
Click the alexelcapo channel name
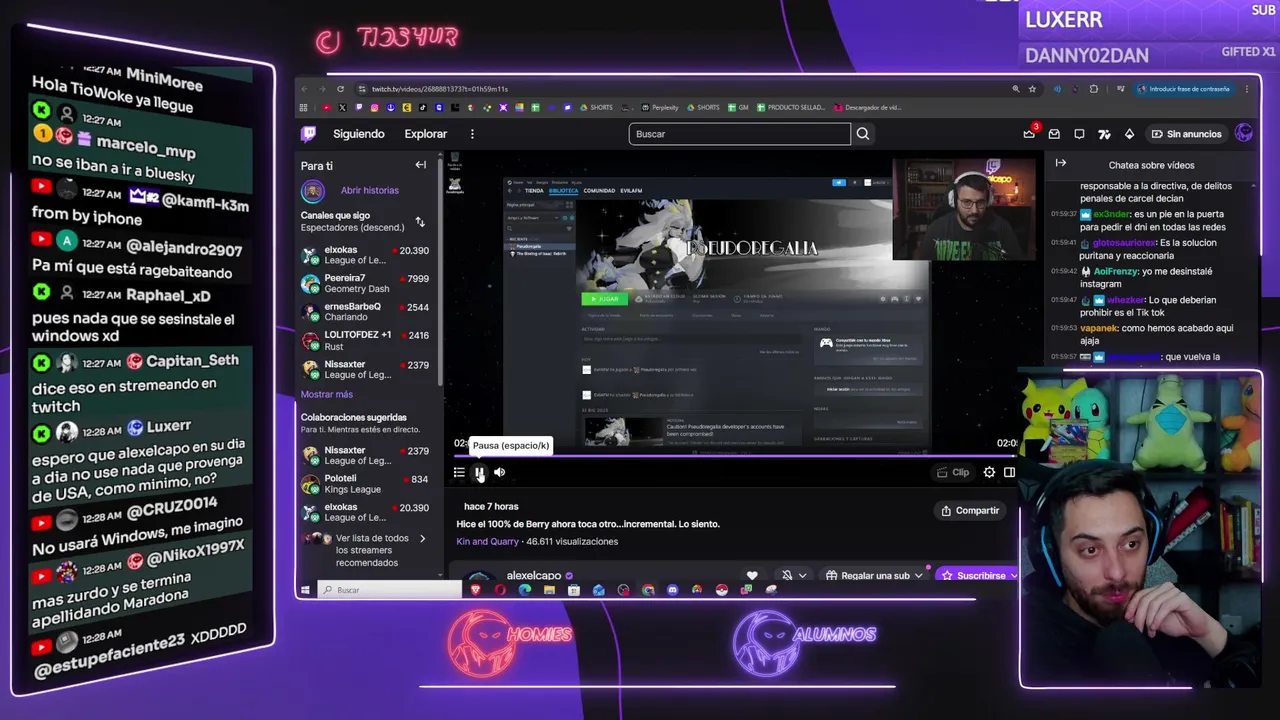[534, 576]
